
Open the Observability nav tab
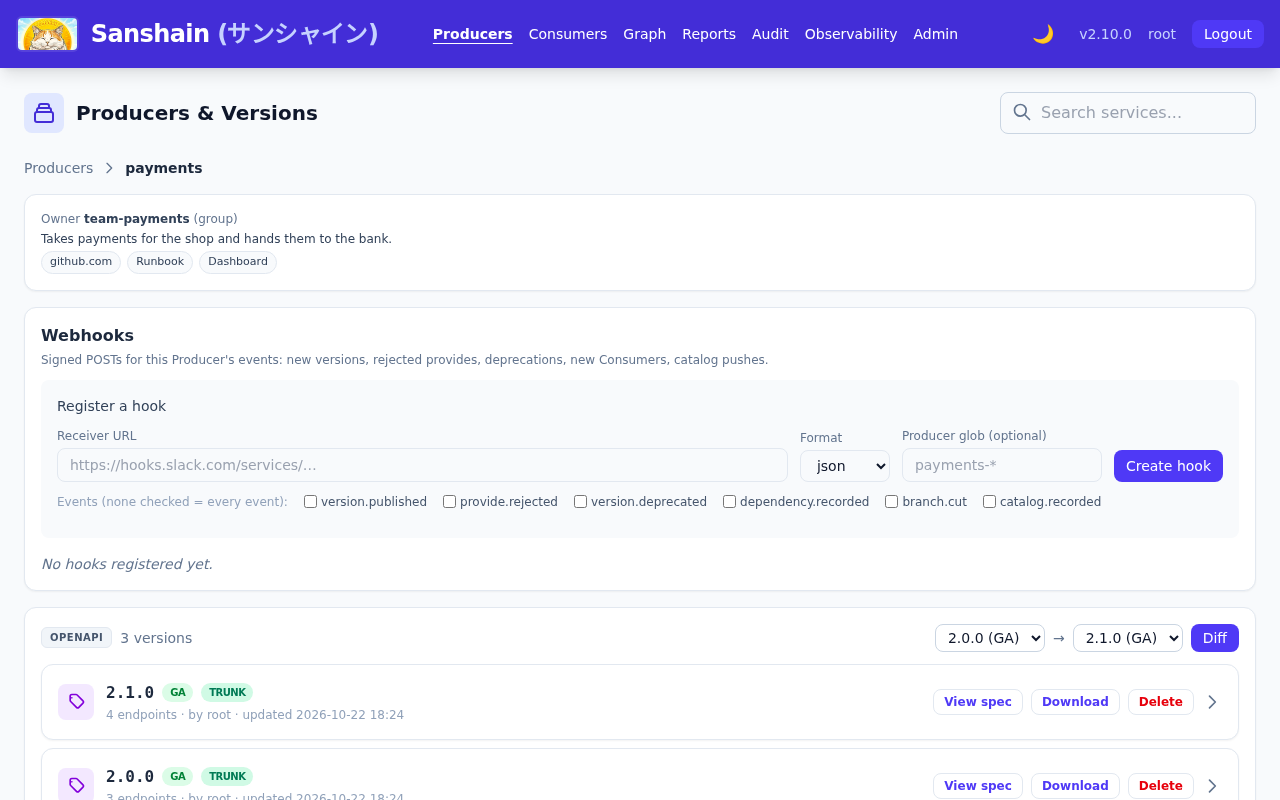pyautogui.click(x=851, y=34)
